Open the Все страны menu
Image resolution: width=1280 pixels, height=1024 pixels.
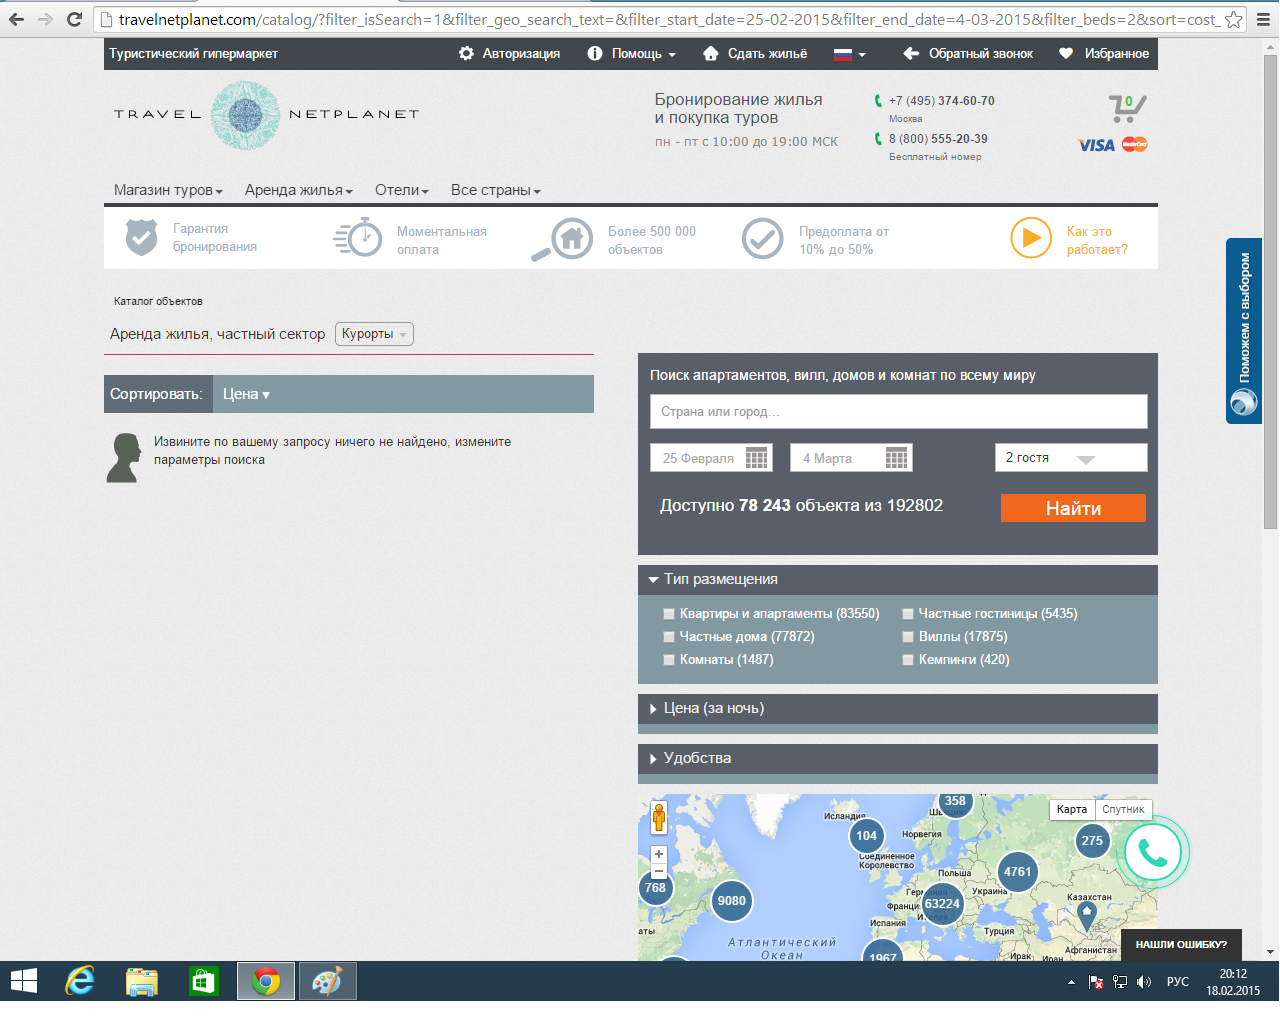click(495, 190)
